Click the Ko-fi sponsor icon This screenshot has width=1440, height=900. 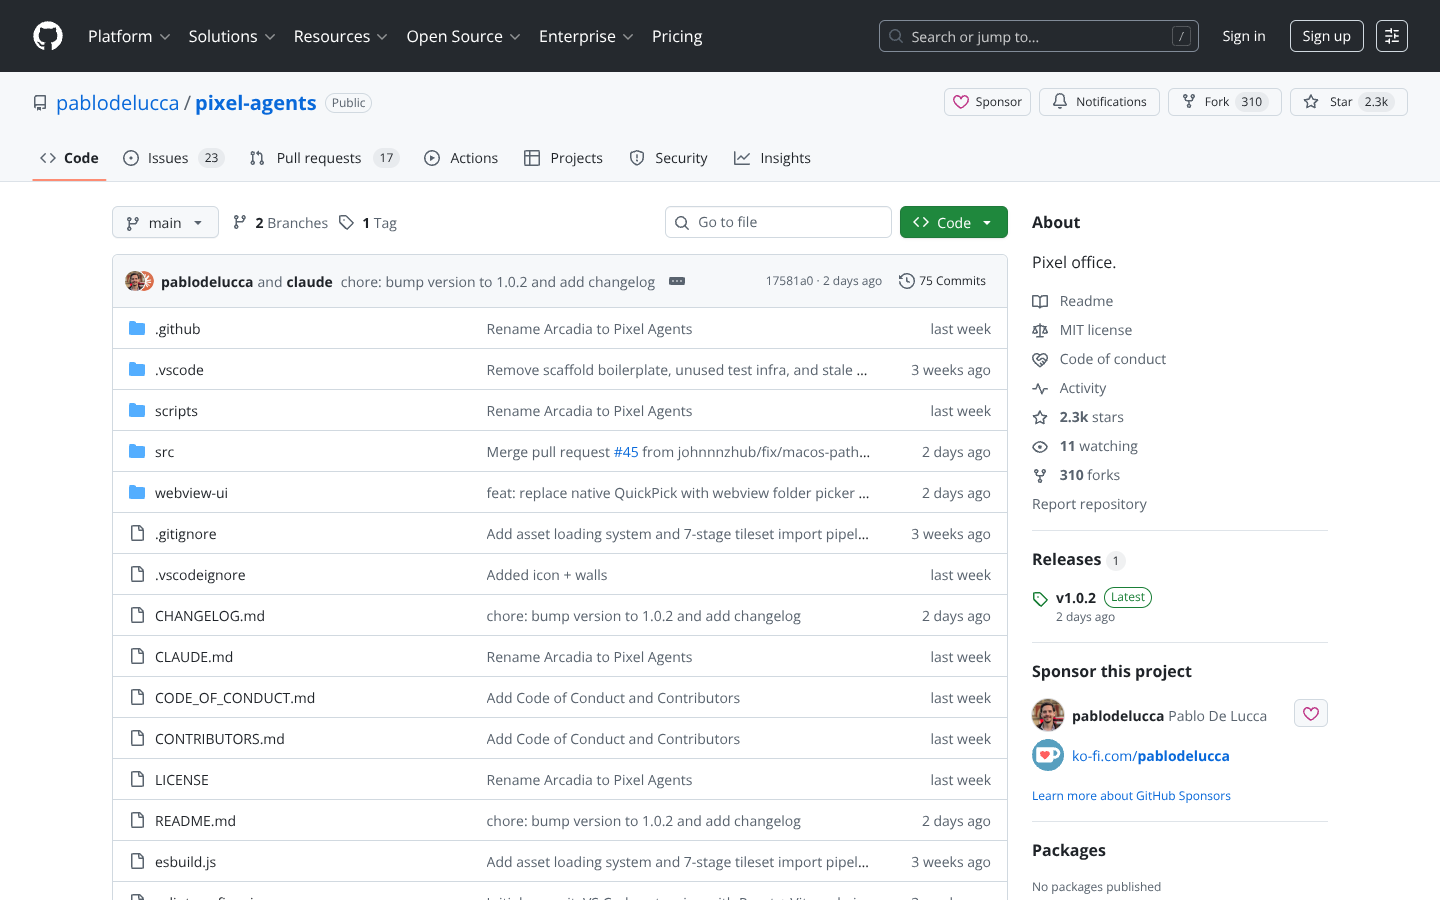coord(1047,755)
